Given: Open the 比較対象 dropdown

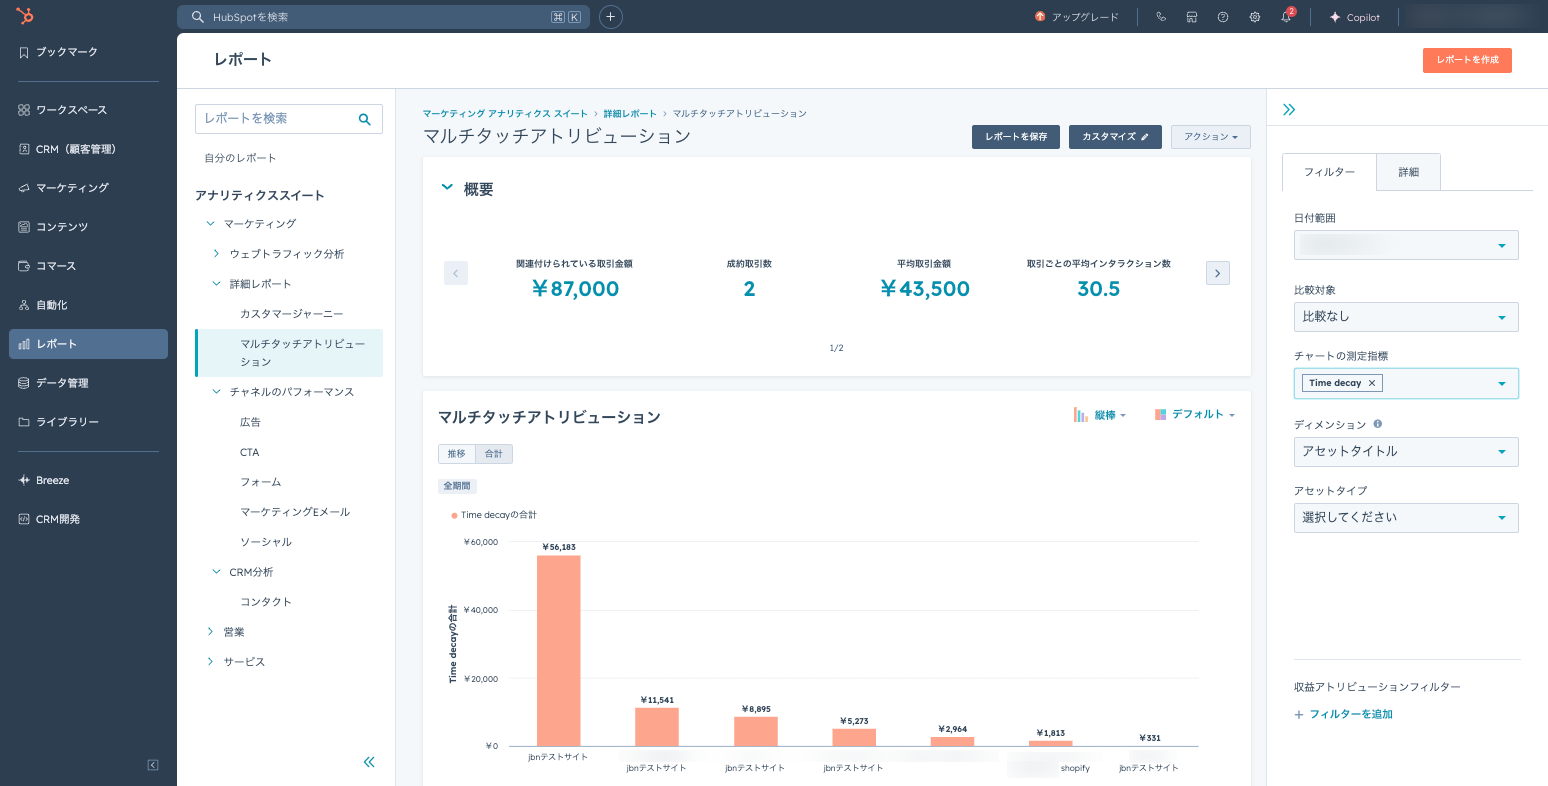Looking at the screenshot, I should coord(1406,317).
